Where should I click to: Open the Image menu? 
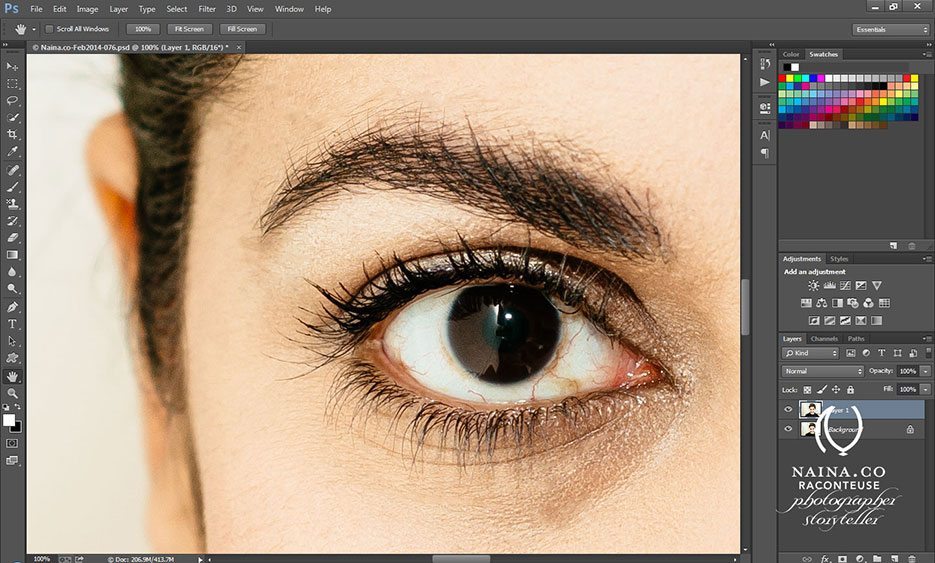pos(87,9)
